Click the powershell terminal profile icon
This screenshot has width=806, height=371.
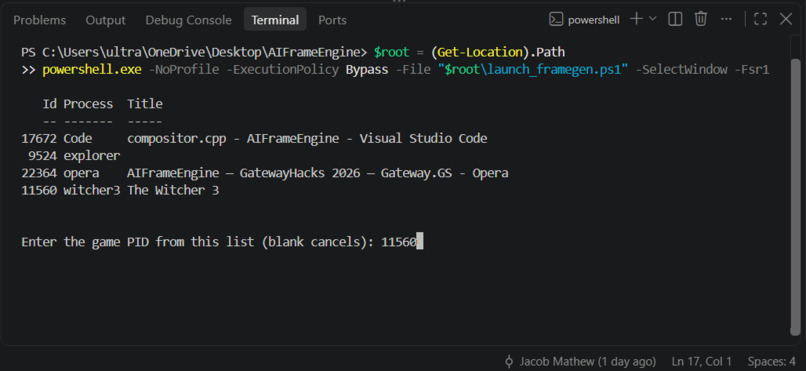coord(556,20)
